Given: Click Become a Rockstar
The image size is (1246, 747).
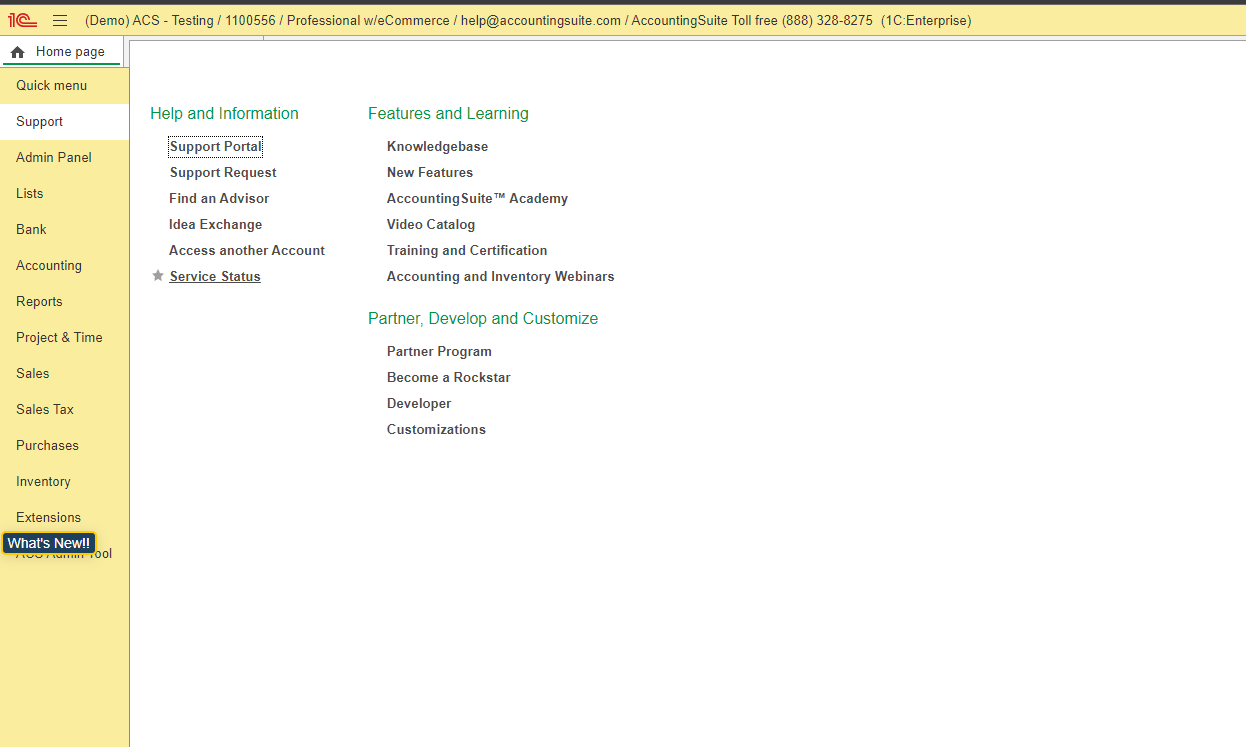Looking at the screenshot, I should [x=448, y=378].
